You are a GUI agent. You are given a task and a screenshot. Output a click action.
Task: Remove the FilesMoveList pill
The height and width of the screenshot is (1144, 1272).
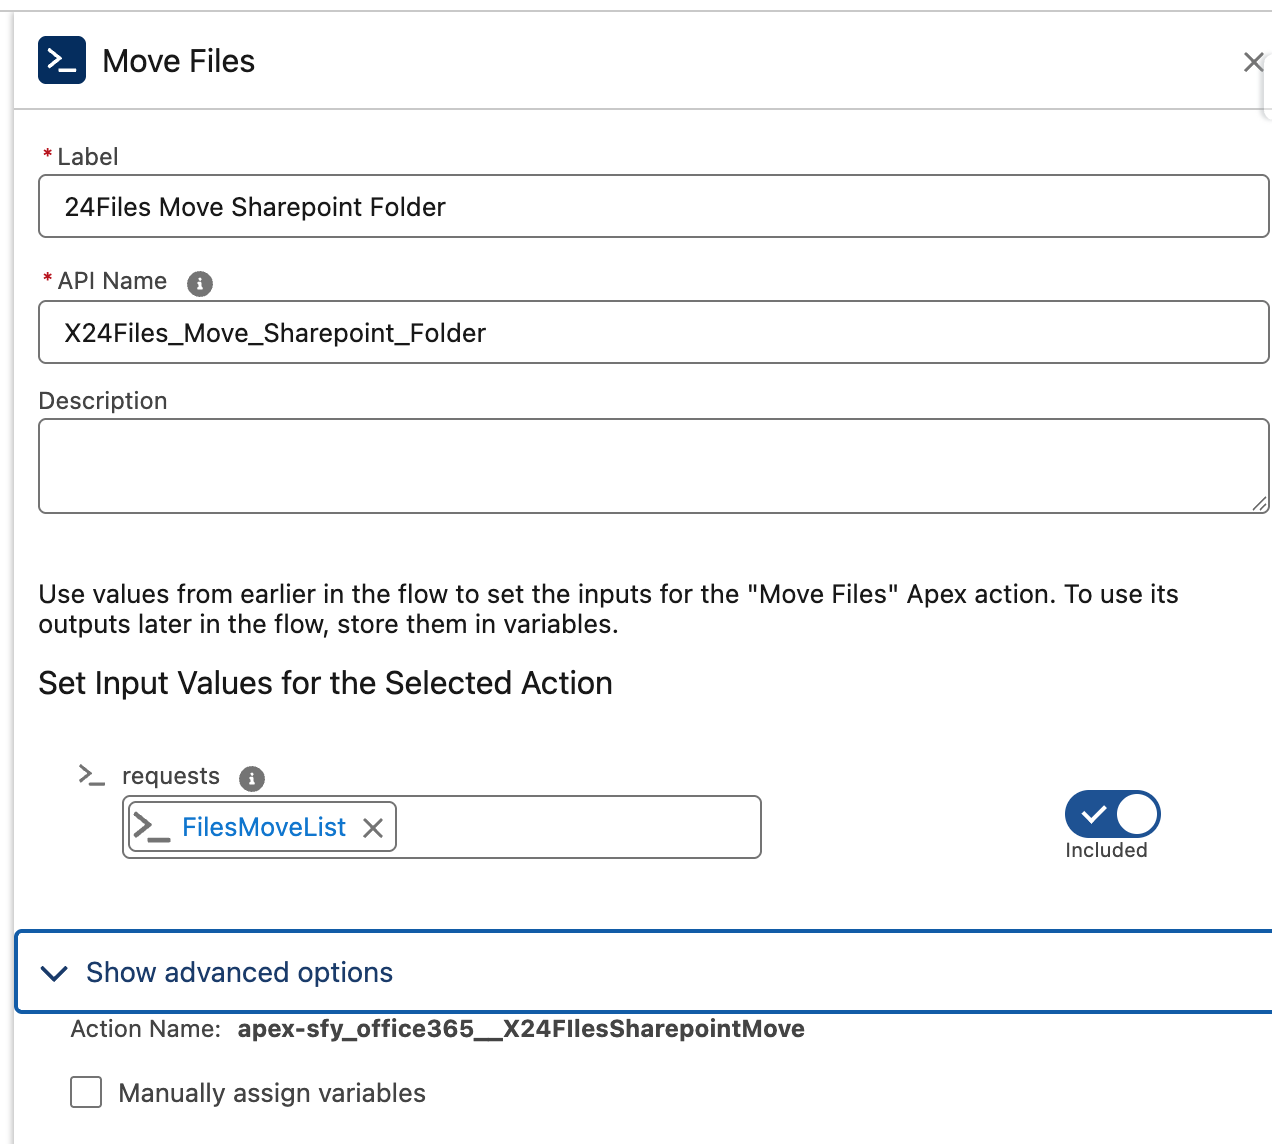click(x=373, y=828)
